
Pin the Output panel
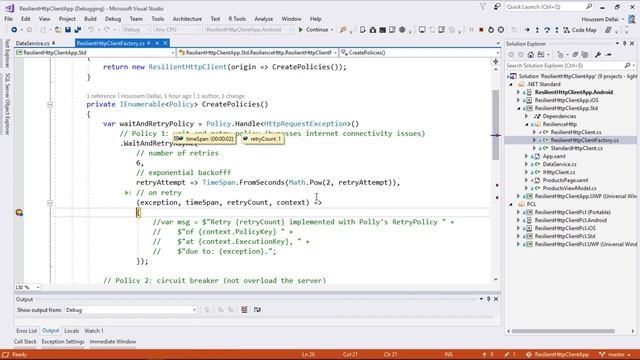[489, 299]
